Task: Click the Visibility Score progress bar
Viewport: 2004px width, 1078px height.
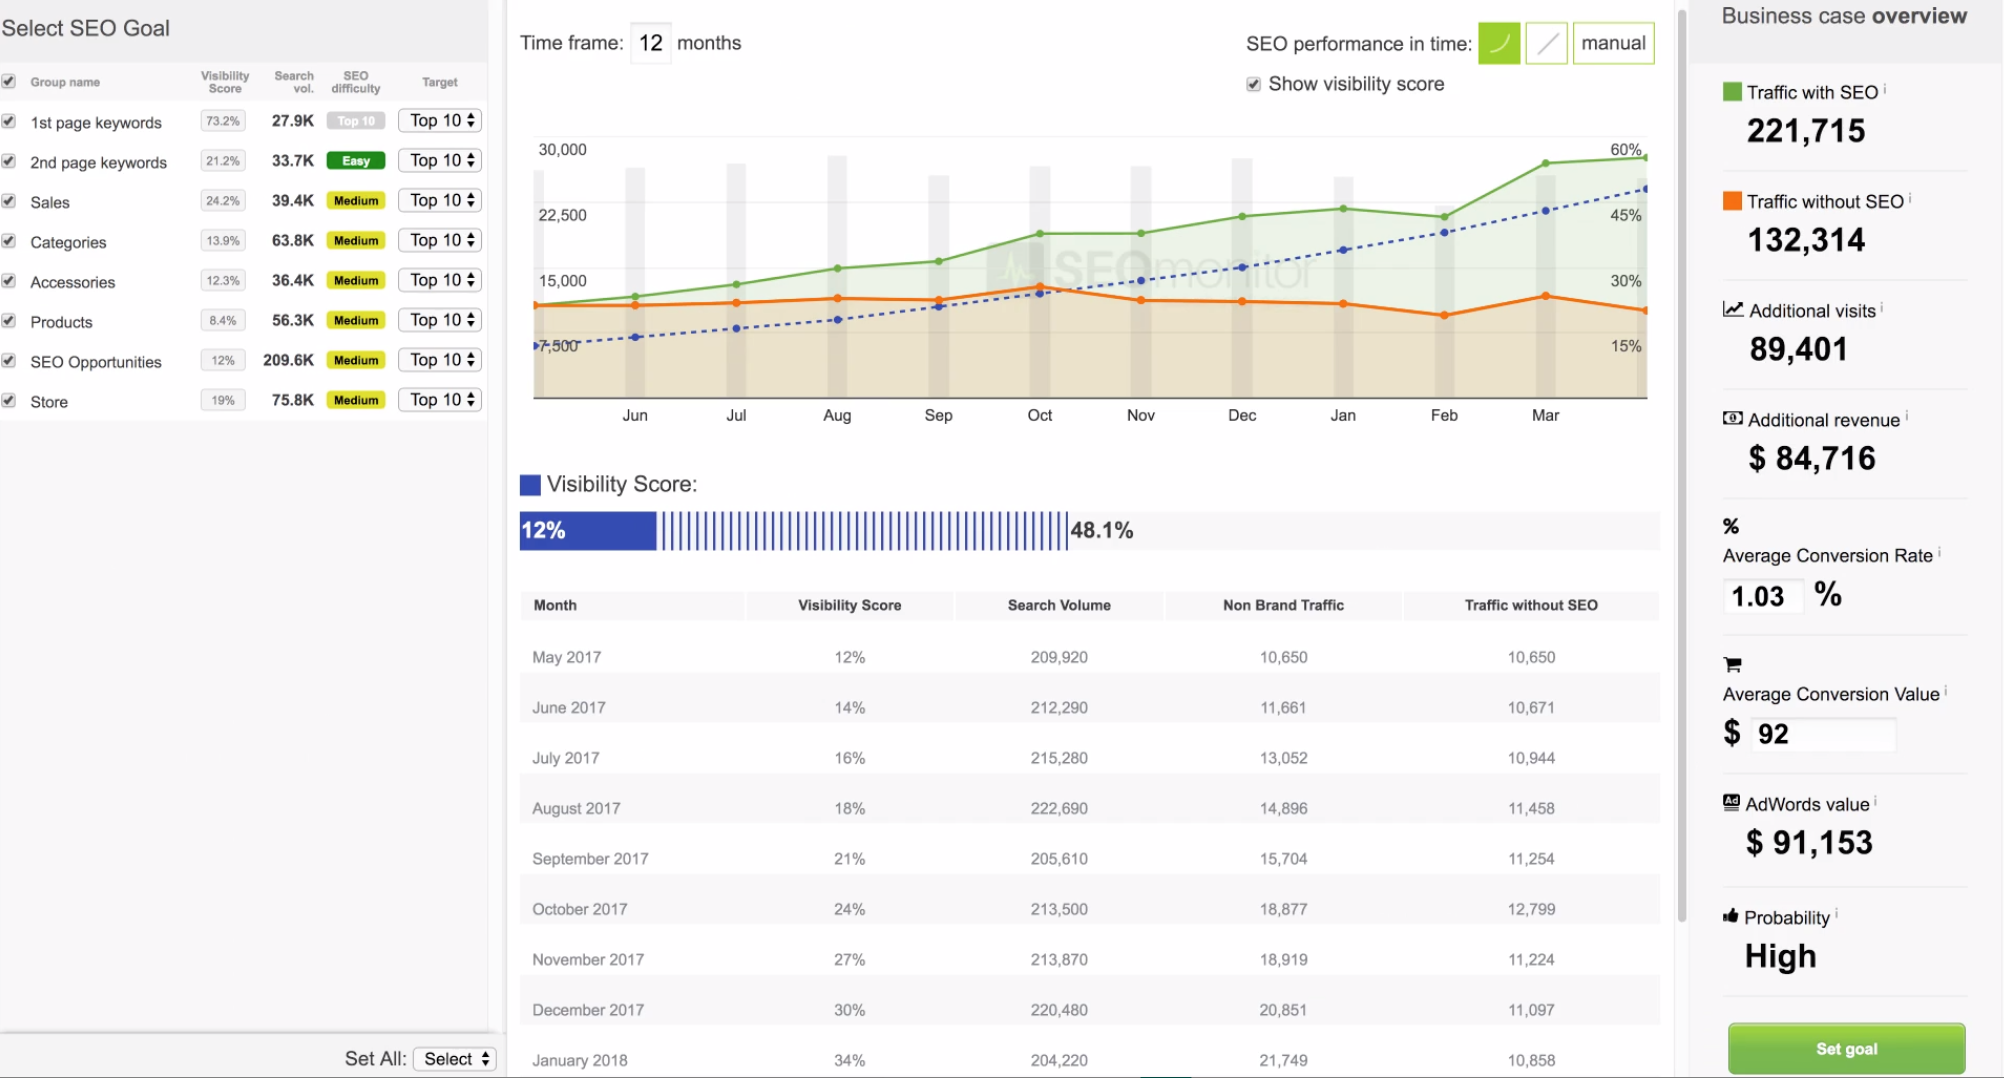Action: point(790,530)
